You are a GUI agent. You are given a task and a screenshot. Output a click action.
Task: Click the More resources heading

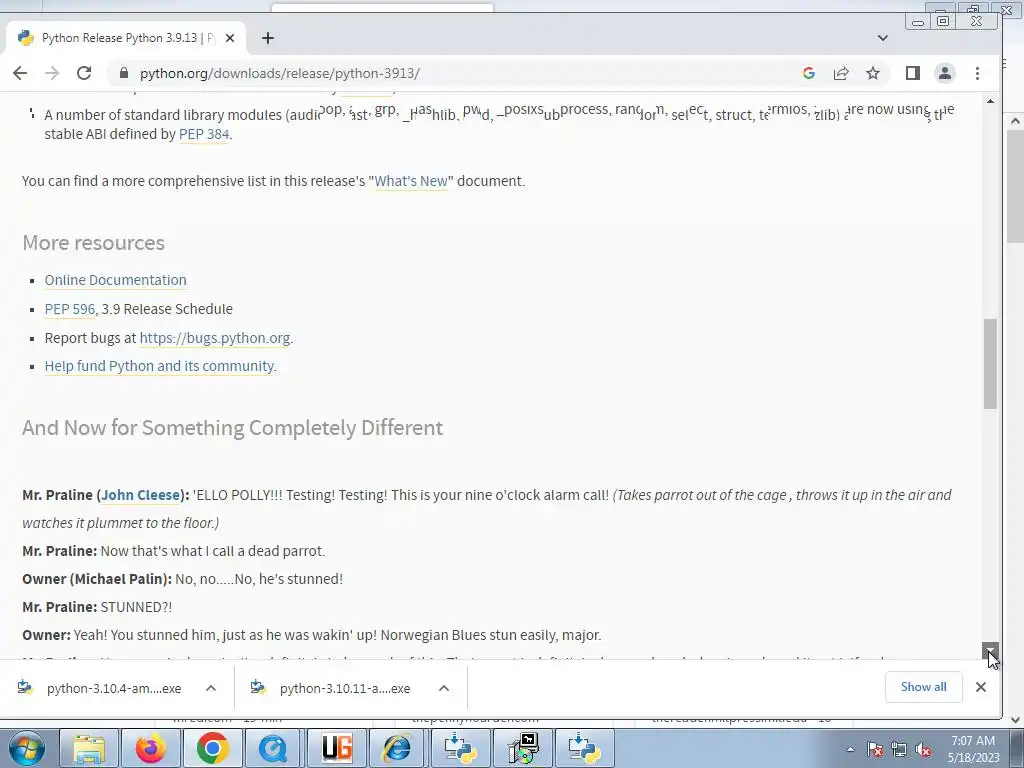(x=93, y=243)
